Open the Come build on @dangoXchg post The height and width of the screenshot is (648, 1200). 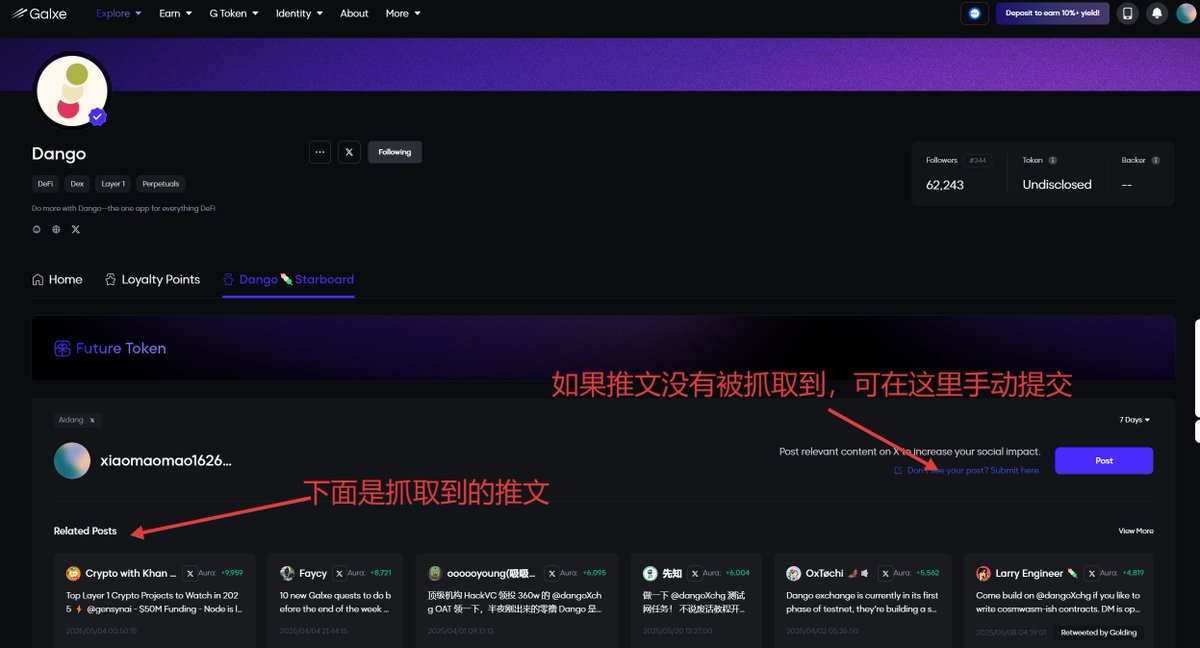[1058, 601]
